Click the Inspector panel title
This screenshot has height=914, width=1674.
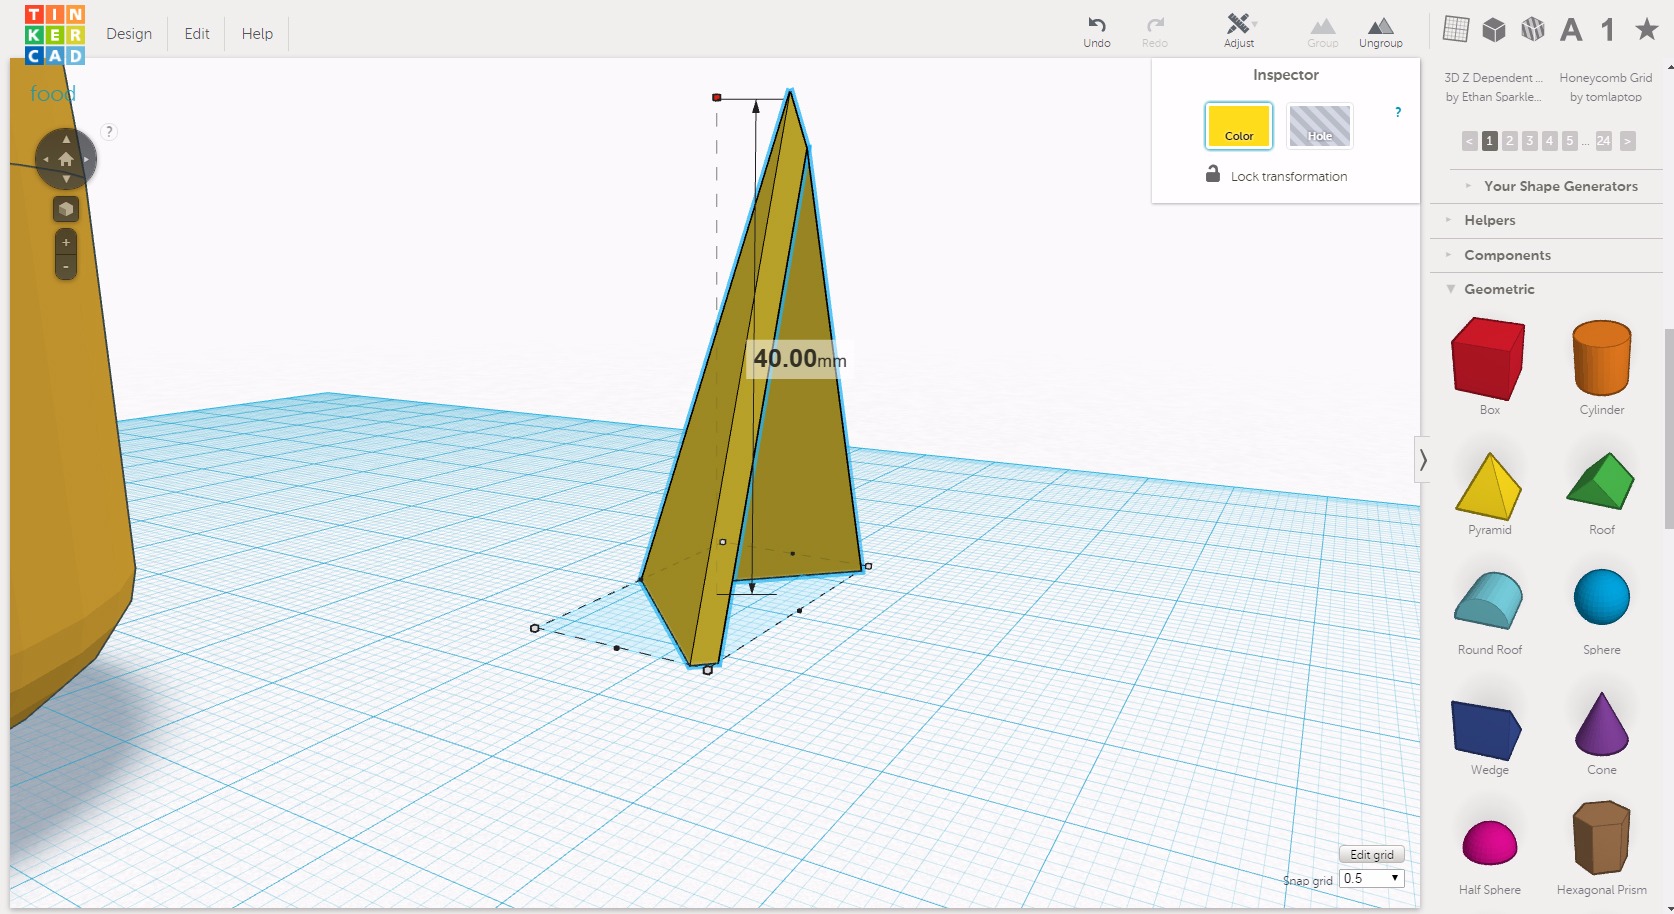click(x=1285, y=75)
